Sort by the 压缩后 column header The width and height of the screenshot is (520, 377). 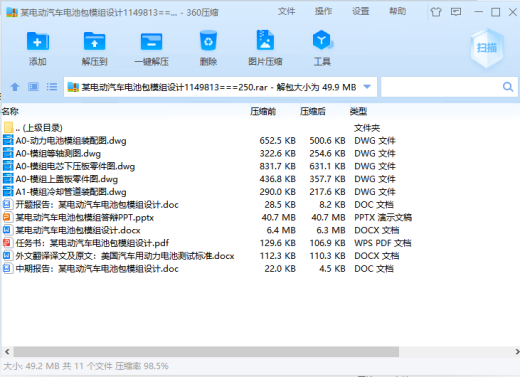313,111
